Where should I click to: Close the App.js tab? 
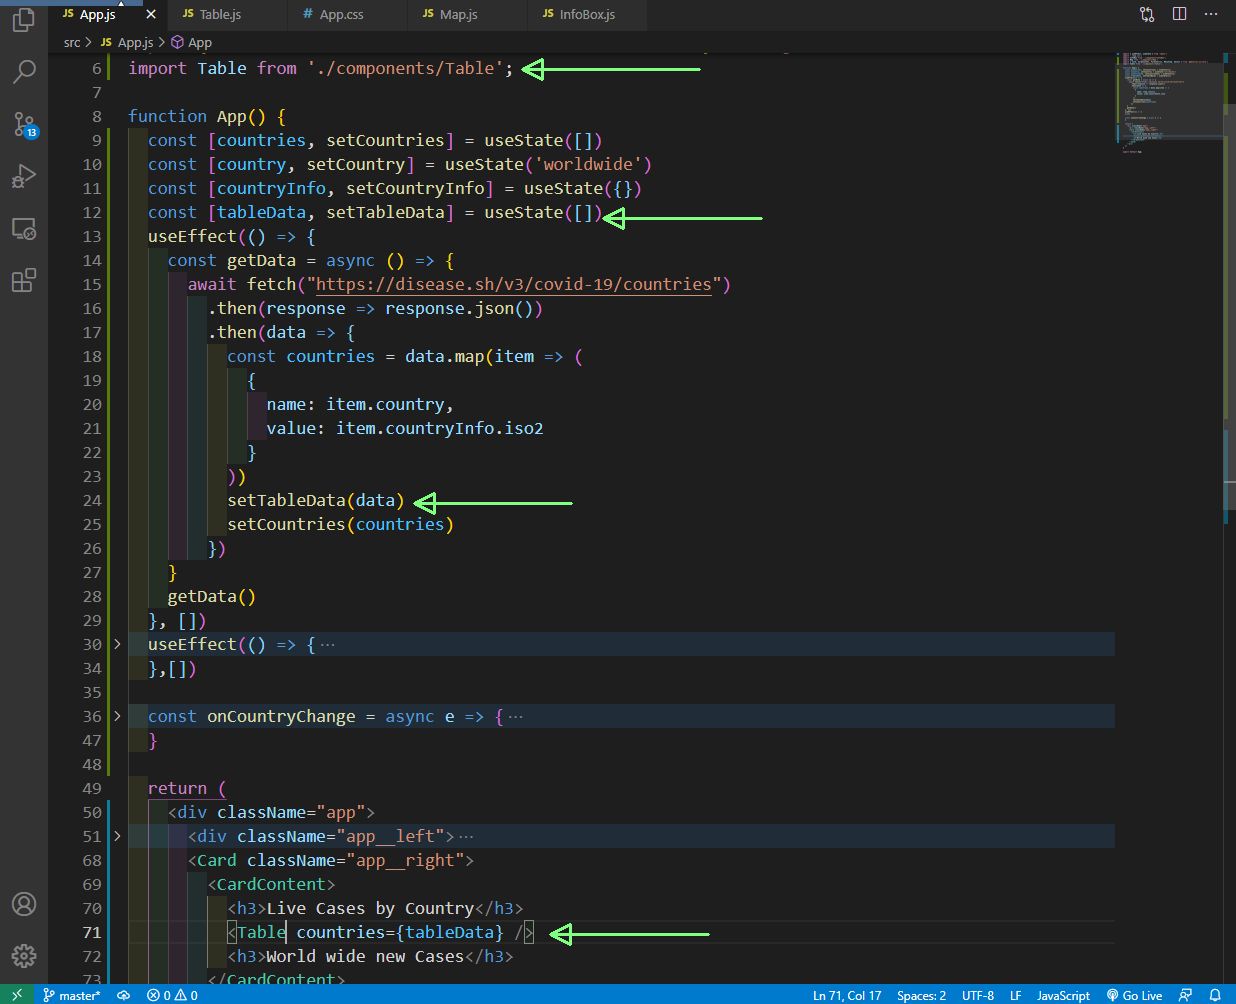point(151,14)
